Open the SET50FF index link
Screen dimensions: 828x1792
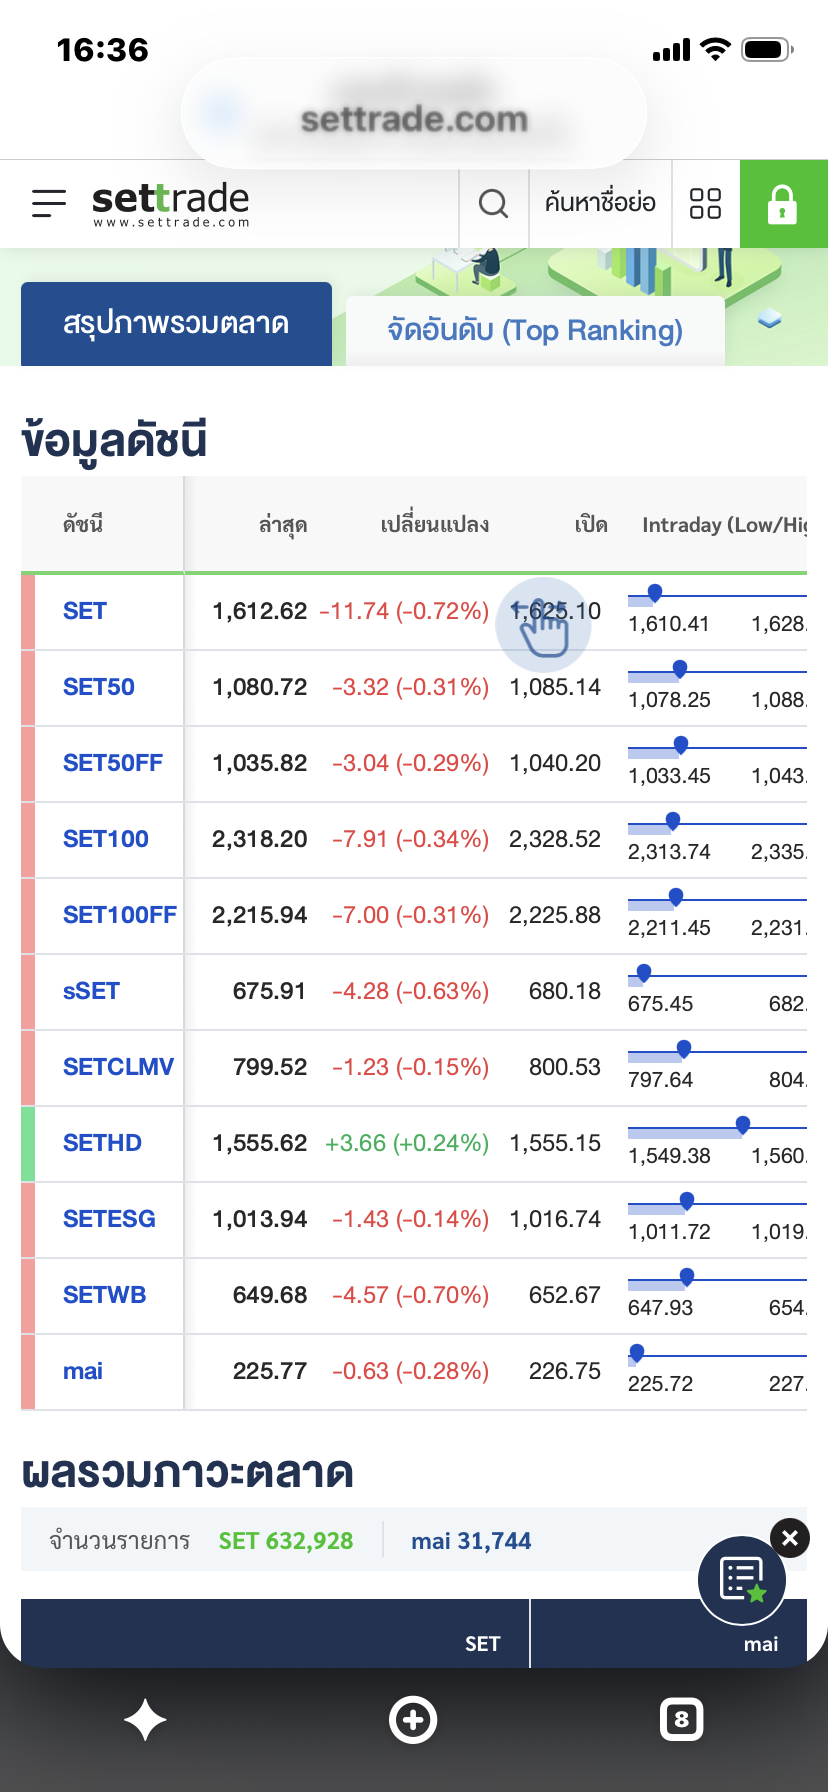[x=113, y=763]
